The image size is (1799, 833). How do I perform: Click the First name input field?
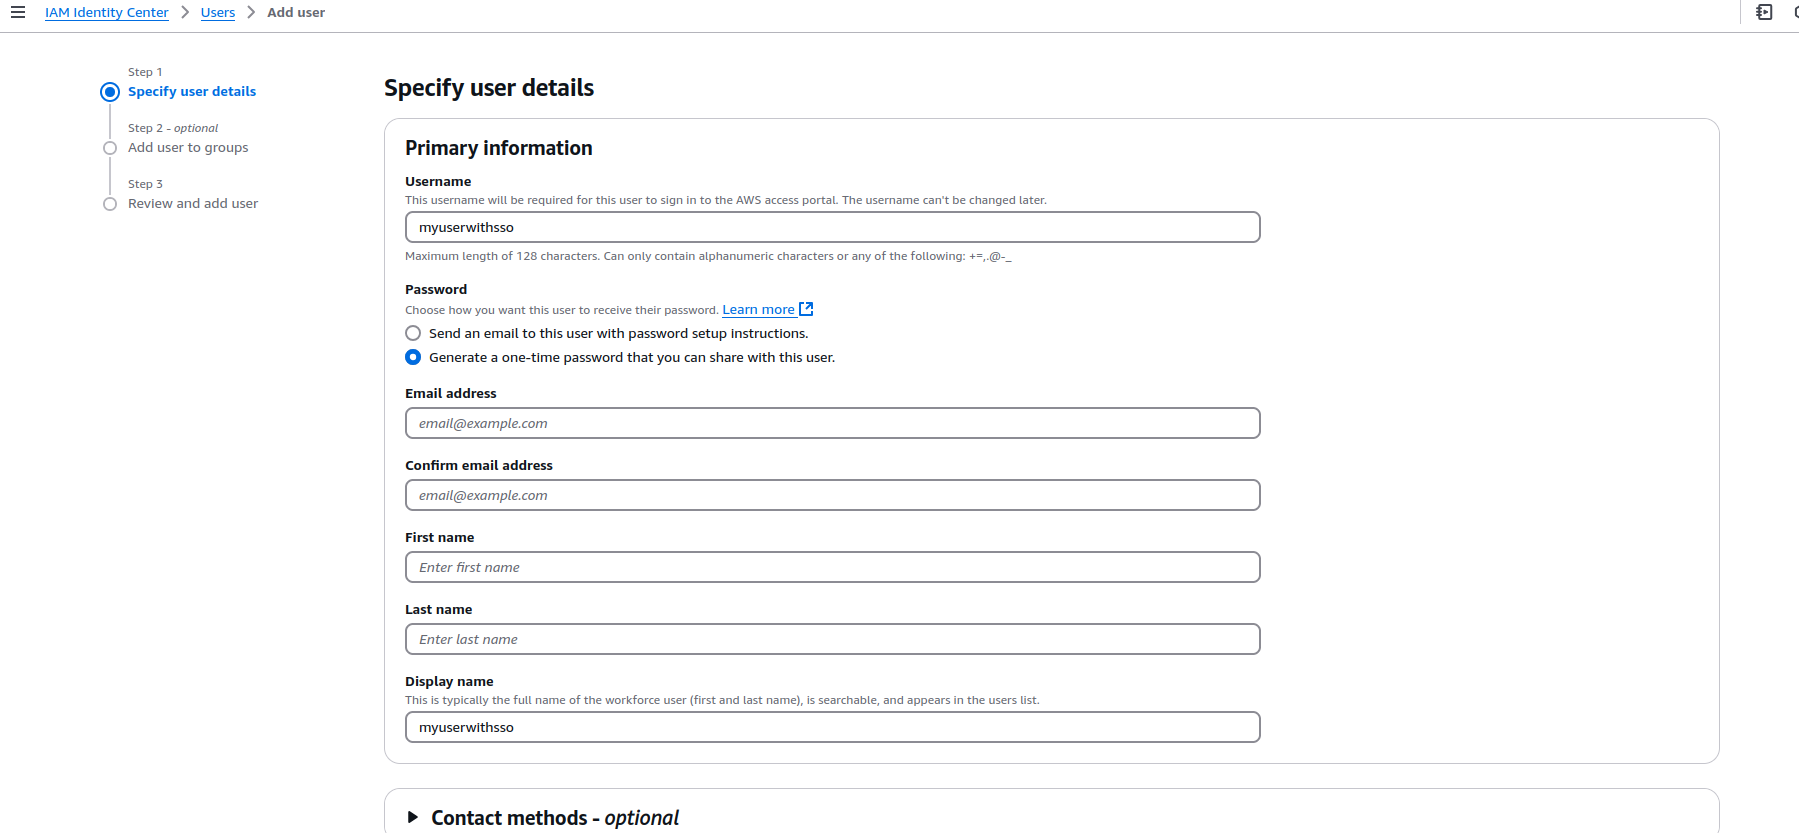832,567
